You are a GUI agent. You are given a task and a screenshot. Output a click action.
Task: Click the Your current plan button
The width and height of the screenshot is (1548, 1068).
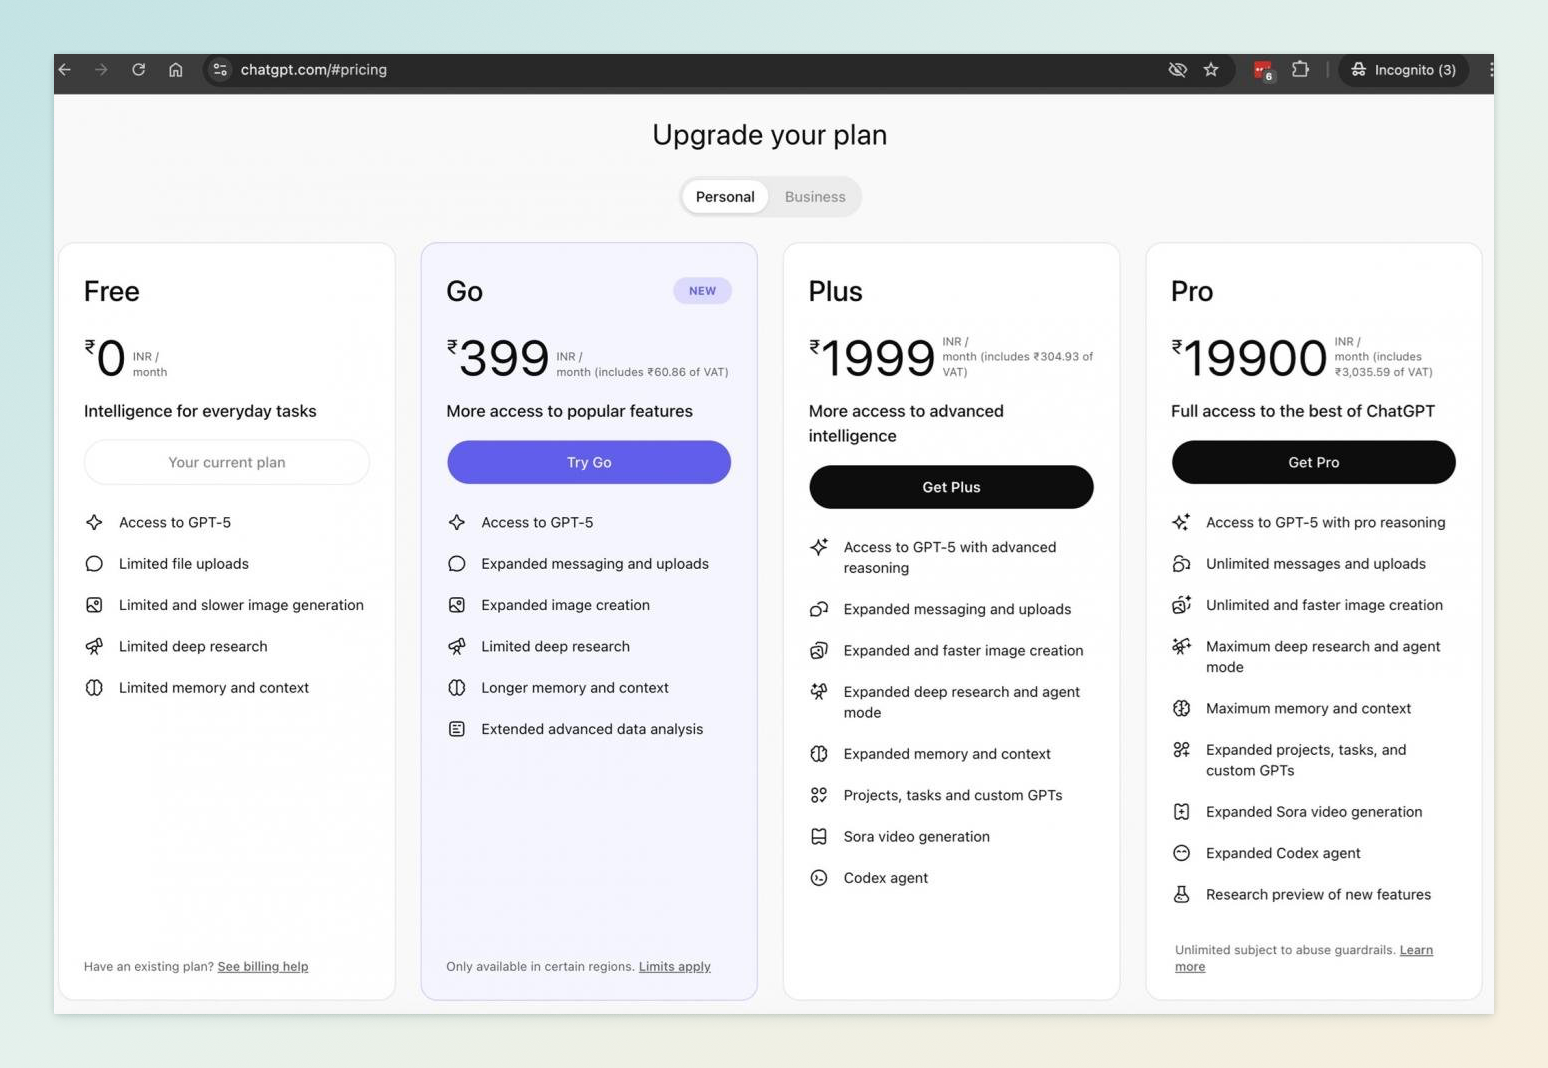click(227, 462)
